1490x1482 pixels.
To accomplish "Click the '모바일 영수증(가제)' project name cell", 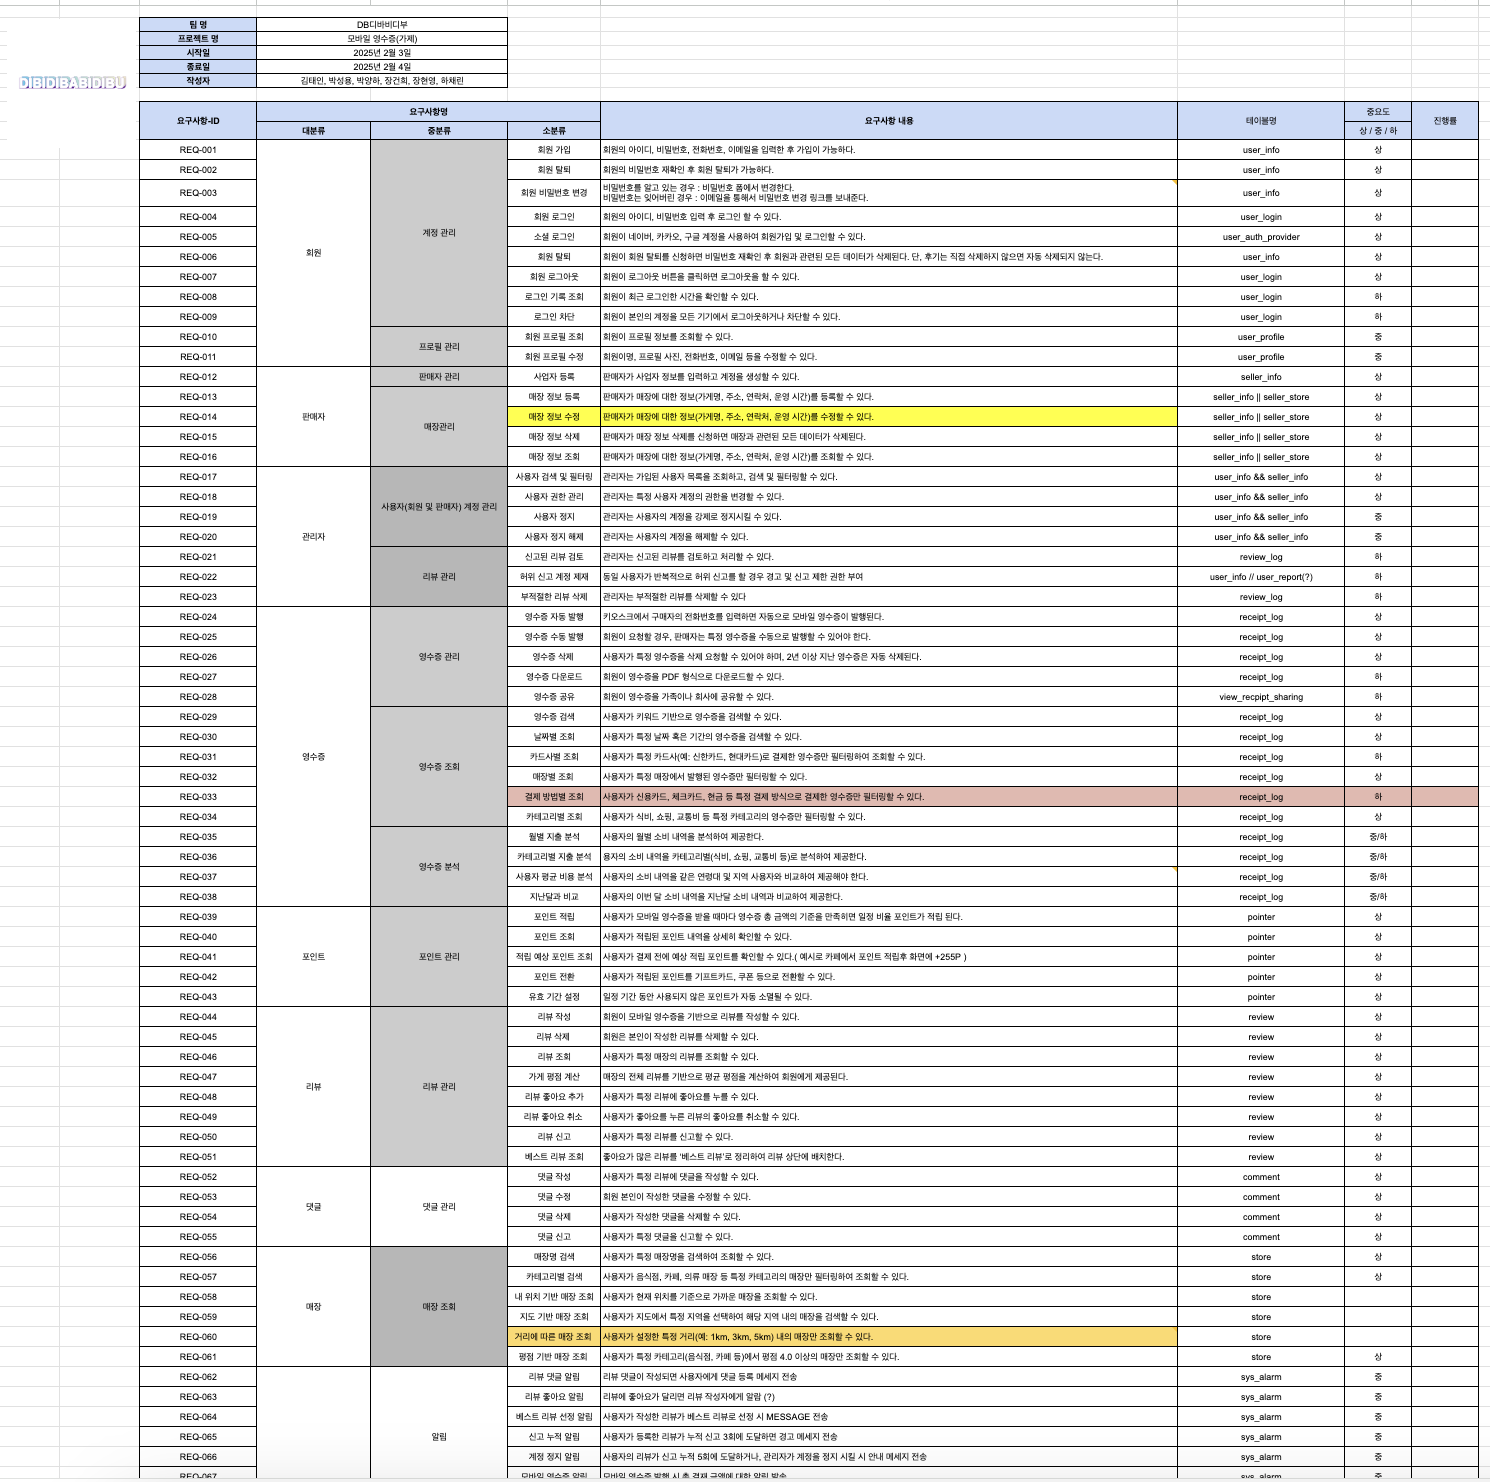I will 382,38.
